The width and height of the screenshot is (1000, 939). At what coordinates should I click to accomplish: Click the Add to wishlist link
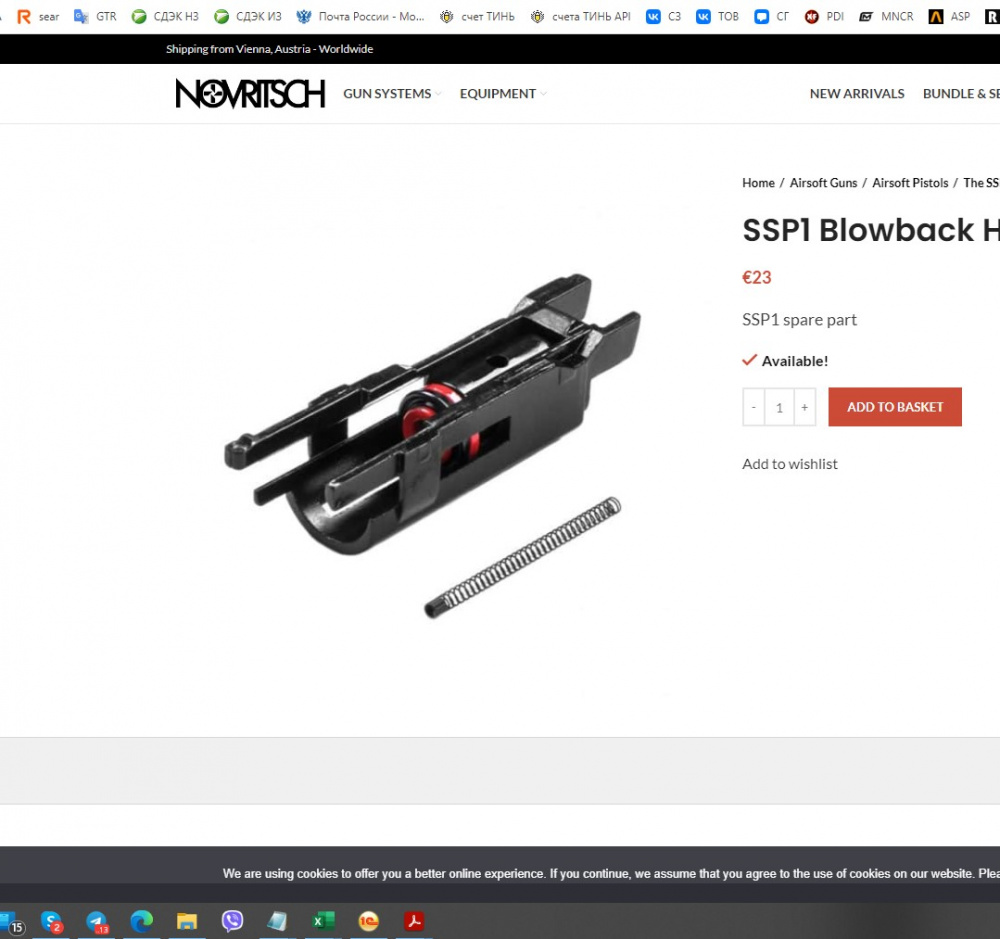(789, 464)
